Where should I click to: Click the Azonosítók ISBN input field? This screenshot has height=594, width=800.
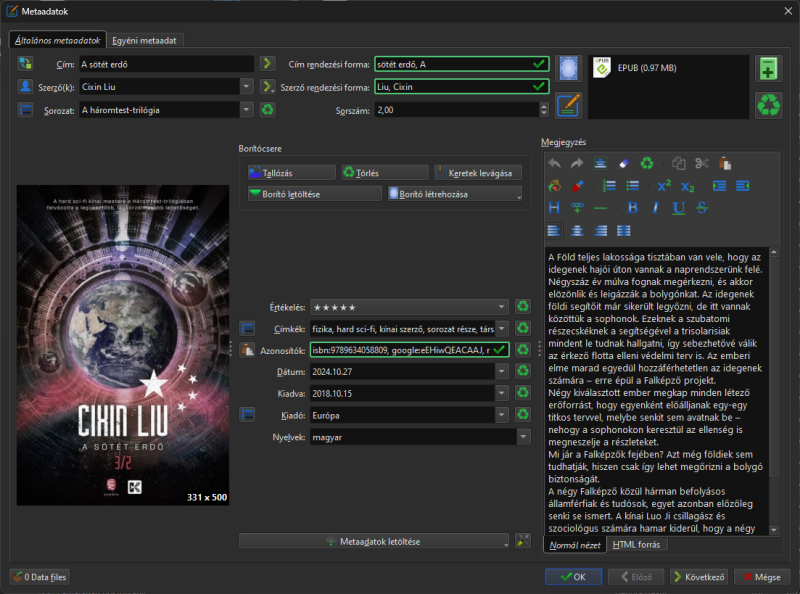pos(400,350)
